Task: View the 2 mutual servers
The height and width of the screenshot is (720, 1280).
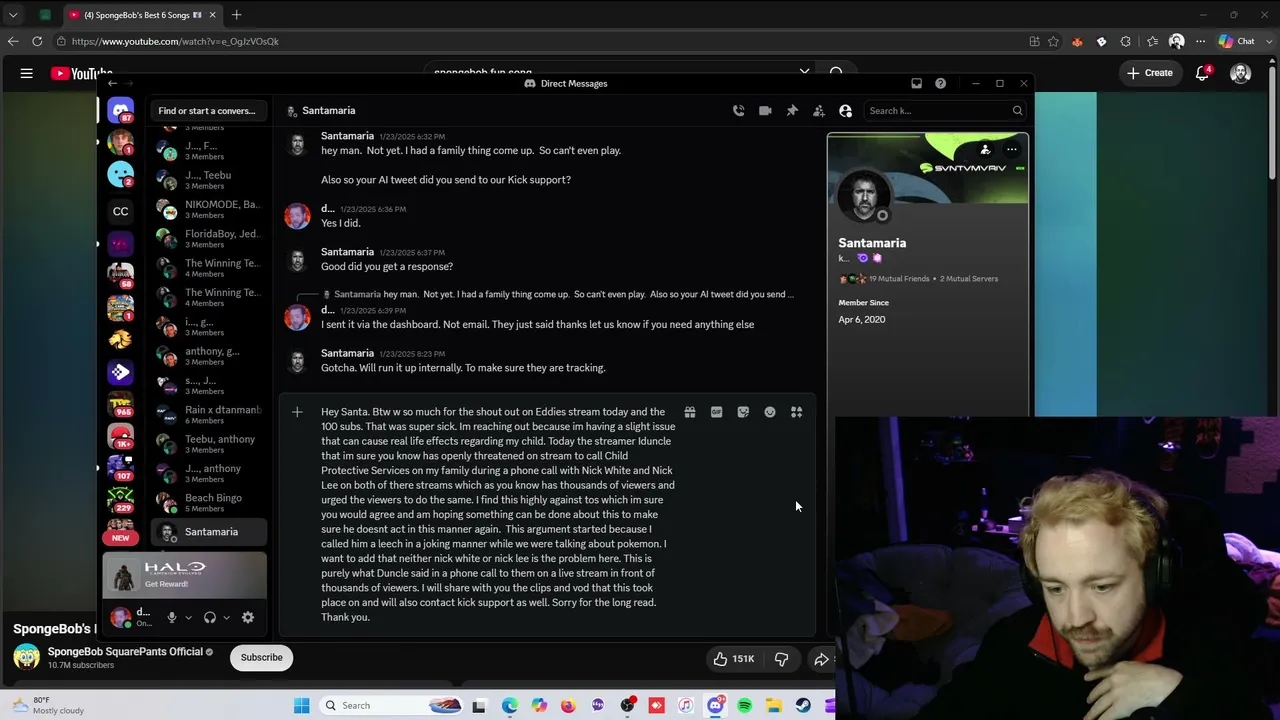Action: click(969, 279)
